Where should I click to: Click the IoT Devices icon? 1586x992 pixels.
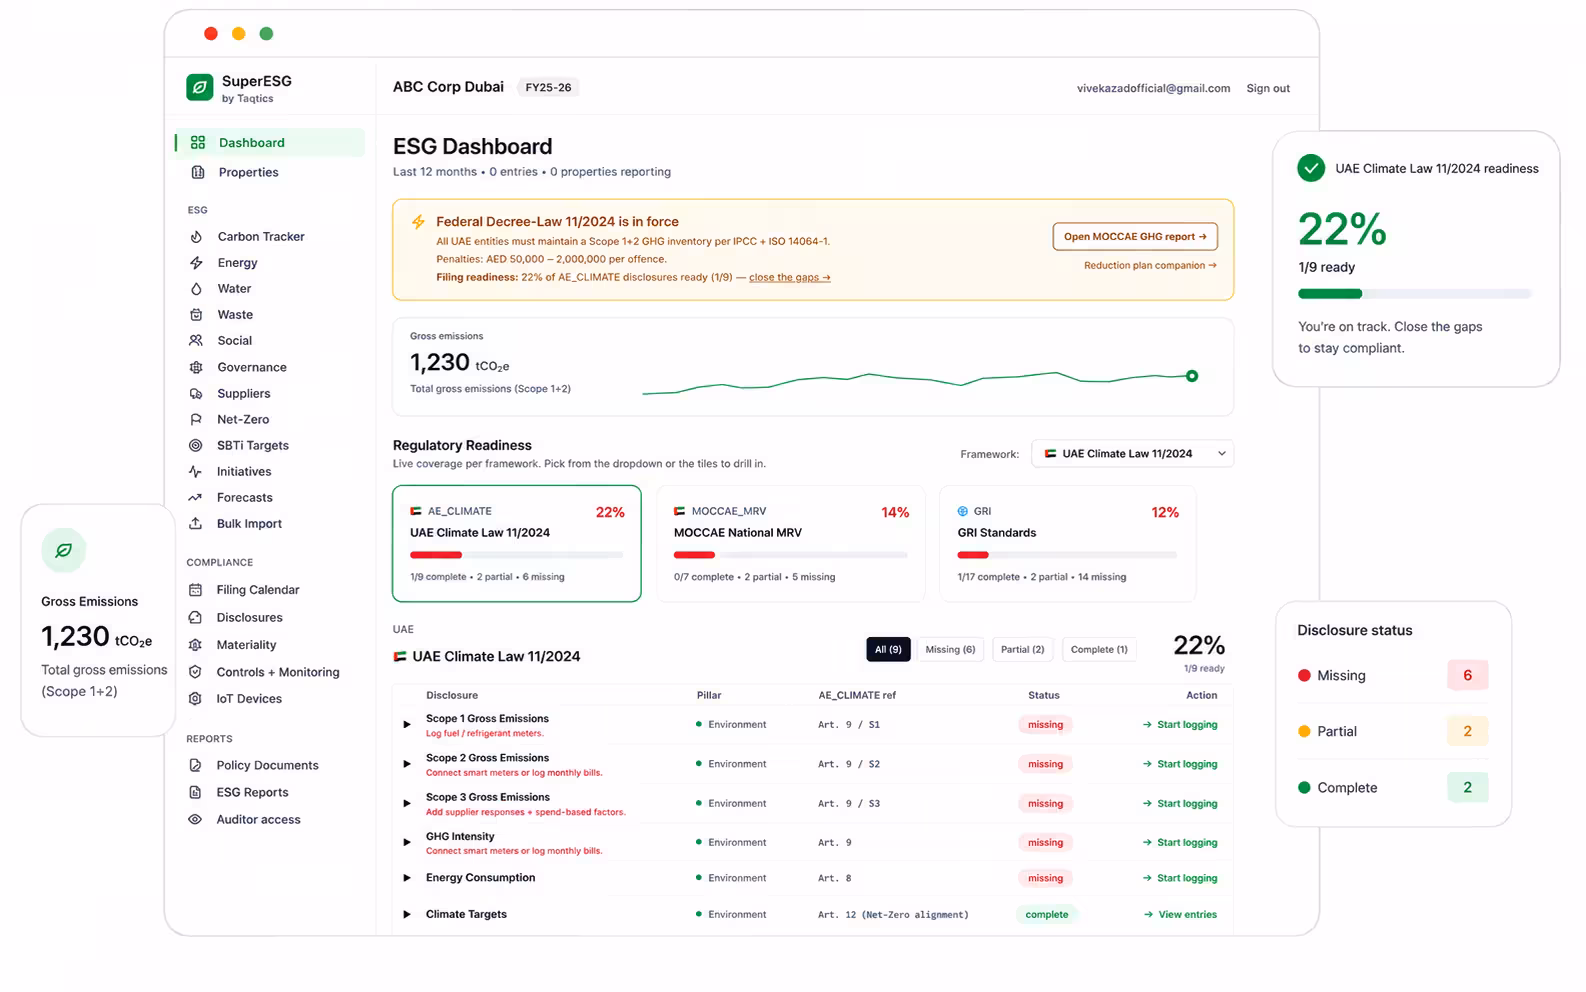click(196, 699)
